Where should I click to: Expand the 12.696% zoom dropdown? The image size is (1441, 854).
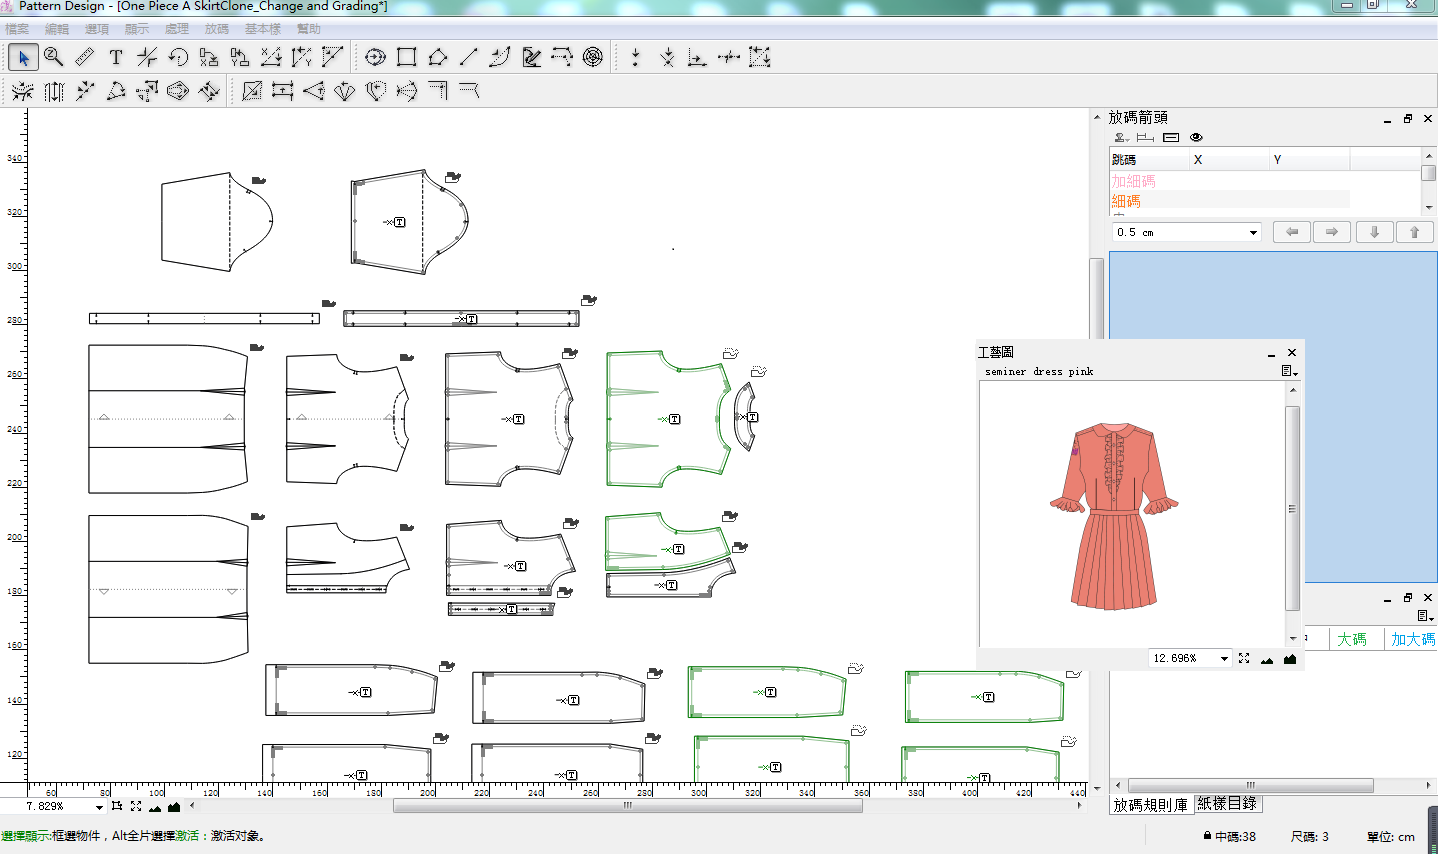pyautogui.click(x=1224, y=658)
